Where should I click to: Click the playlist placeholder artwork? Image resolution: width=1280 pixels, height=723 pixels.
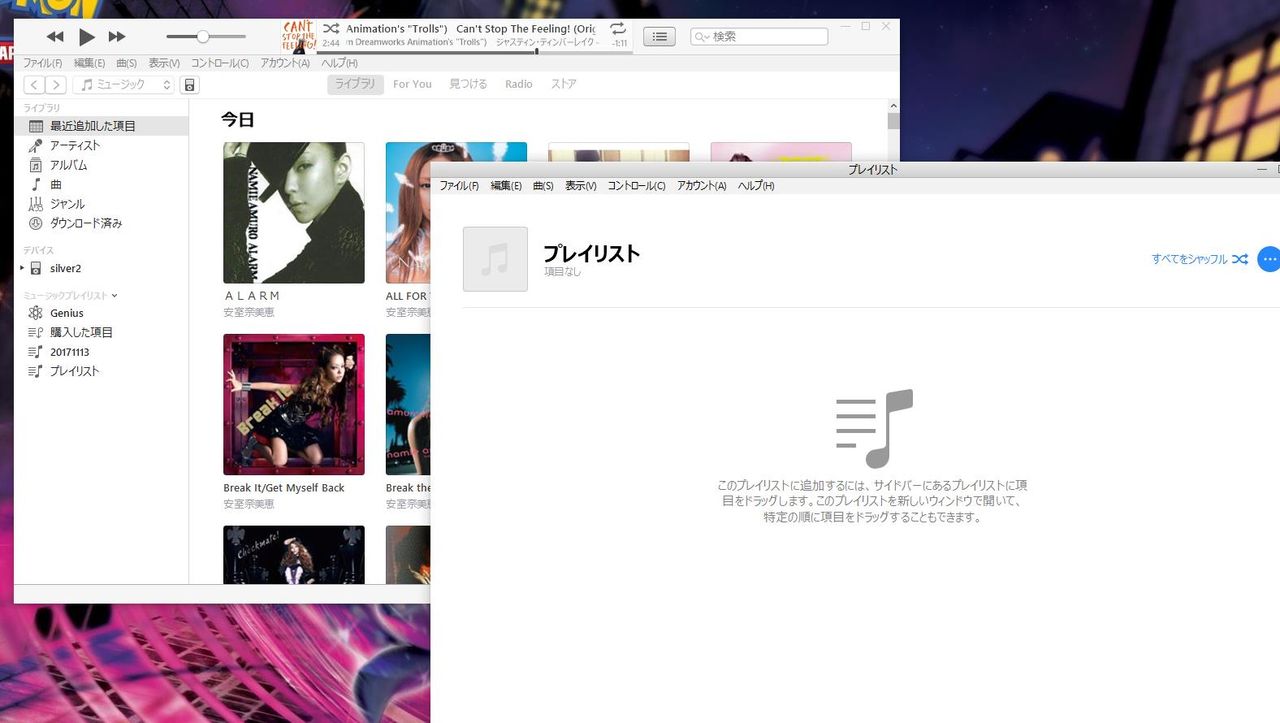(495, 259)
